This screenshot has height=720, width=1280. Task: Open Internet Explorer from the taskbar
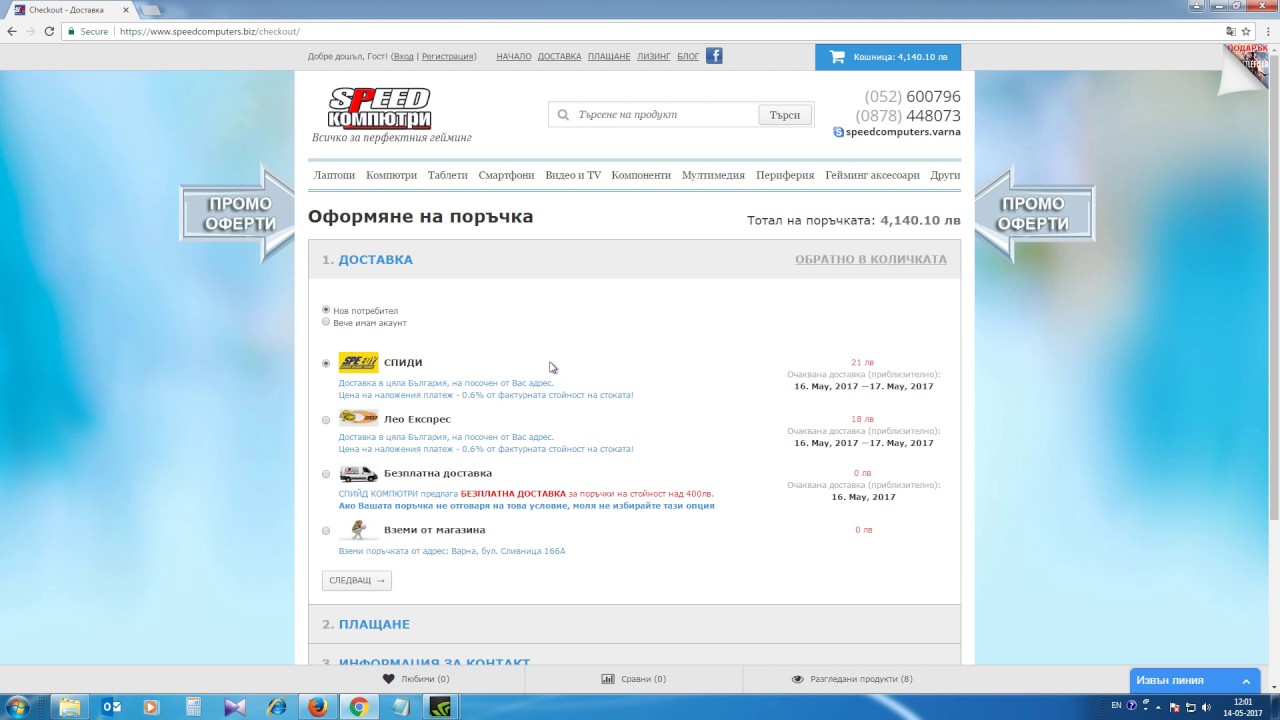(x=276, y=707)
